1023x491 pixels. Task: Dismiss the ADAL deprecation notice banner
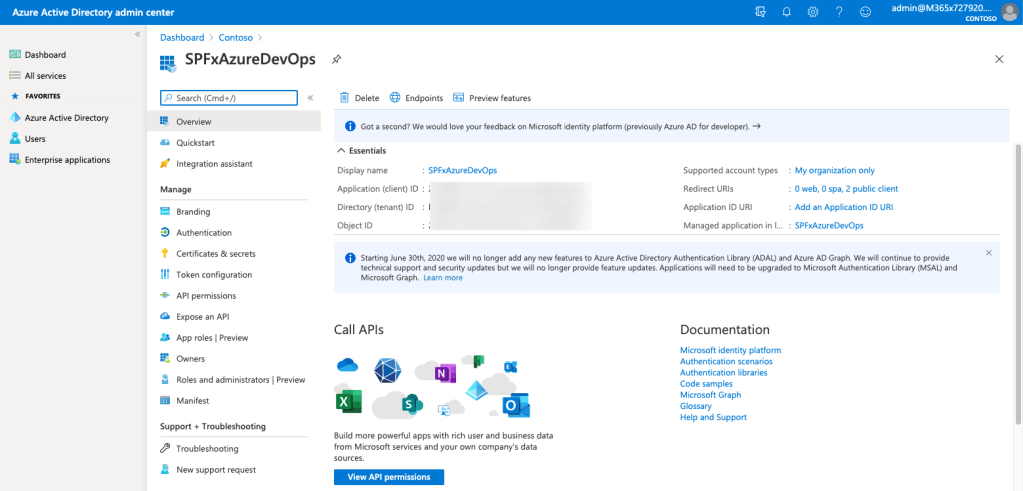click(989, 253)
